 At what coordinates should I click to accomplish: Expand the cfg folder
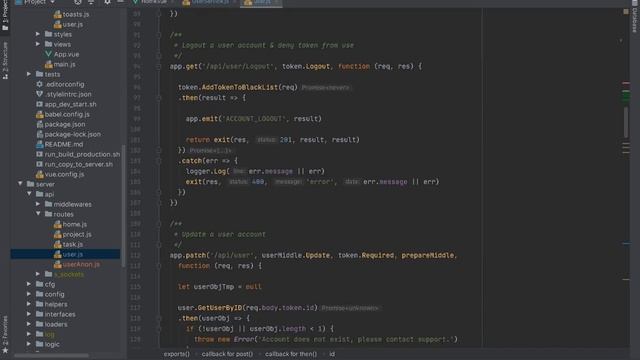(x=29, y=284)
